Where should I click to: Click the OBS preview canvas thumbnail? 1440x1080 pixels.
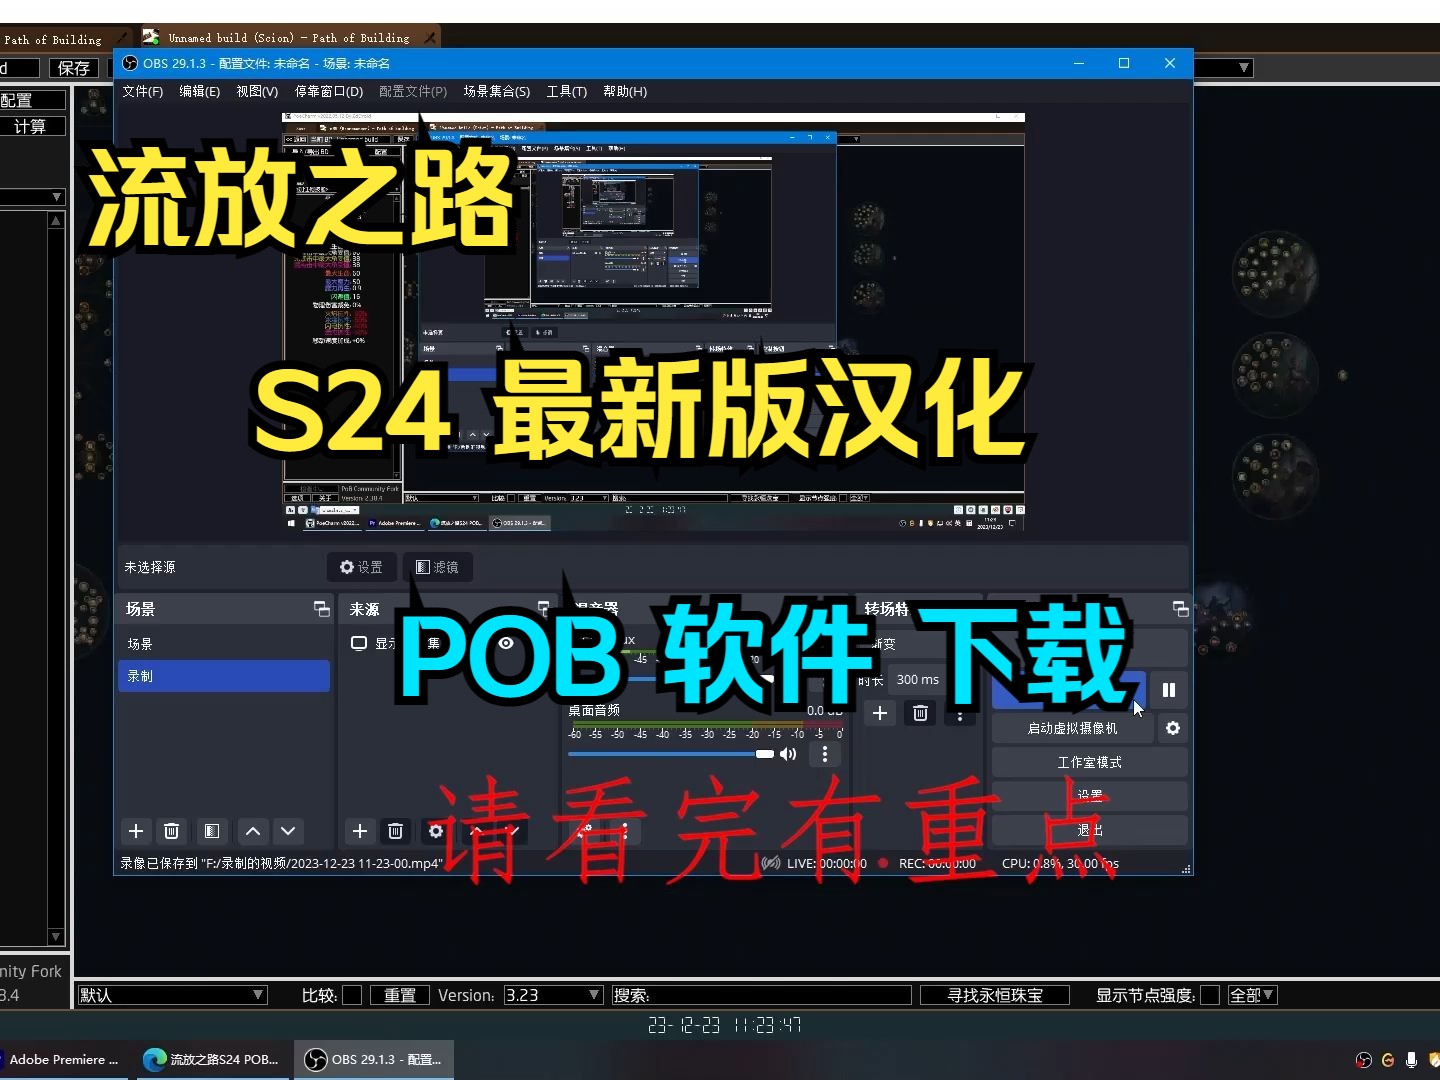click(653, 322)
